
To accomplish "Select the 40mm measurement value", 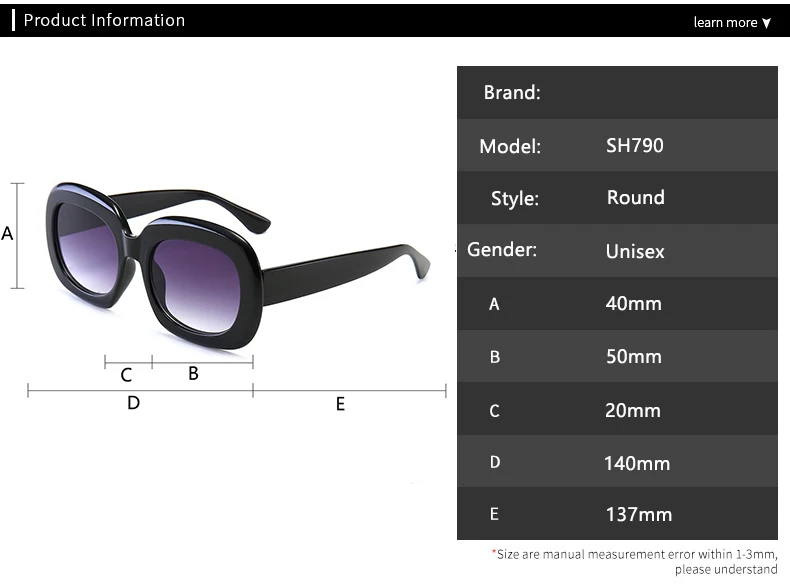I will click(x=633, y=303).
